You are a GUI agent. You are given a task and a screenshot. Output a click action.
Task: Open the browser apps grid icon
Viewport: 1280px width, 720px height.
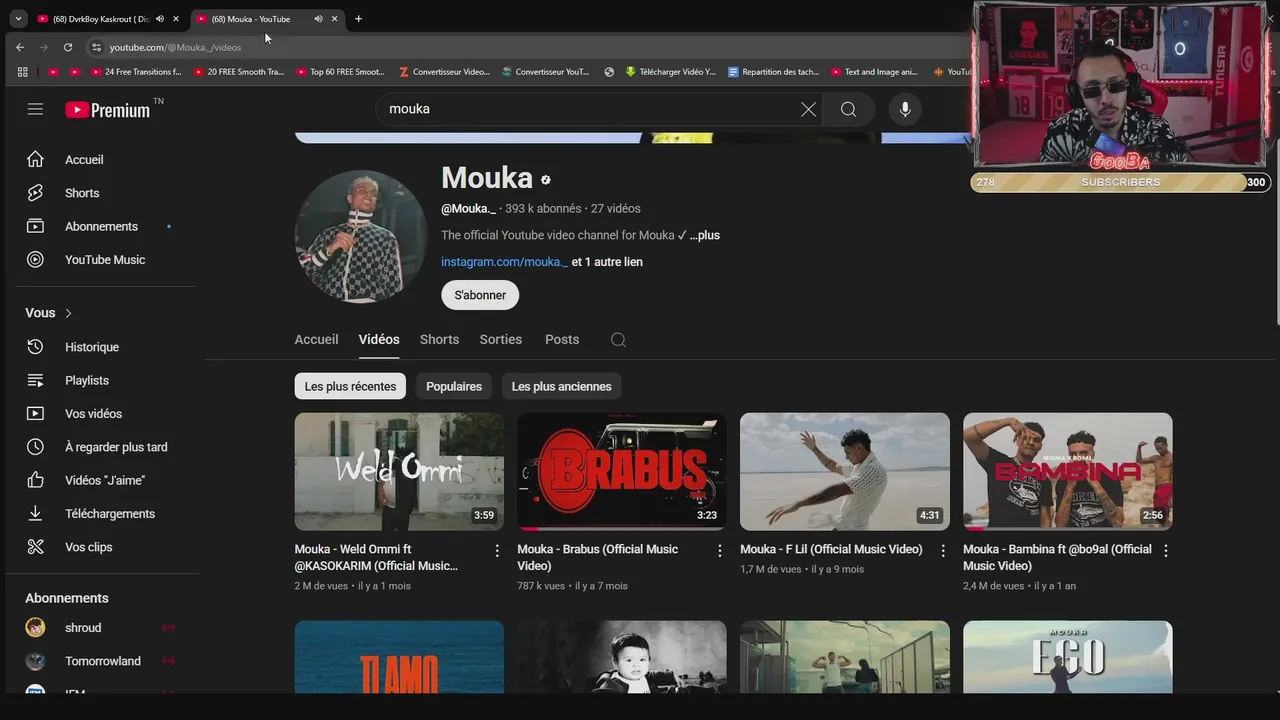(23, 72)
